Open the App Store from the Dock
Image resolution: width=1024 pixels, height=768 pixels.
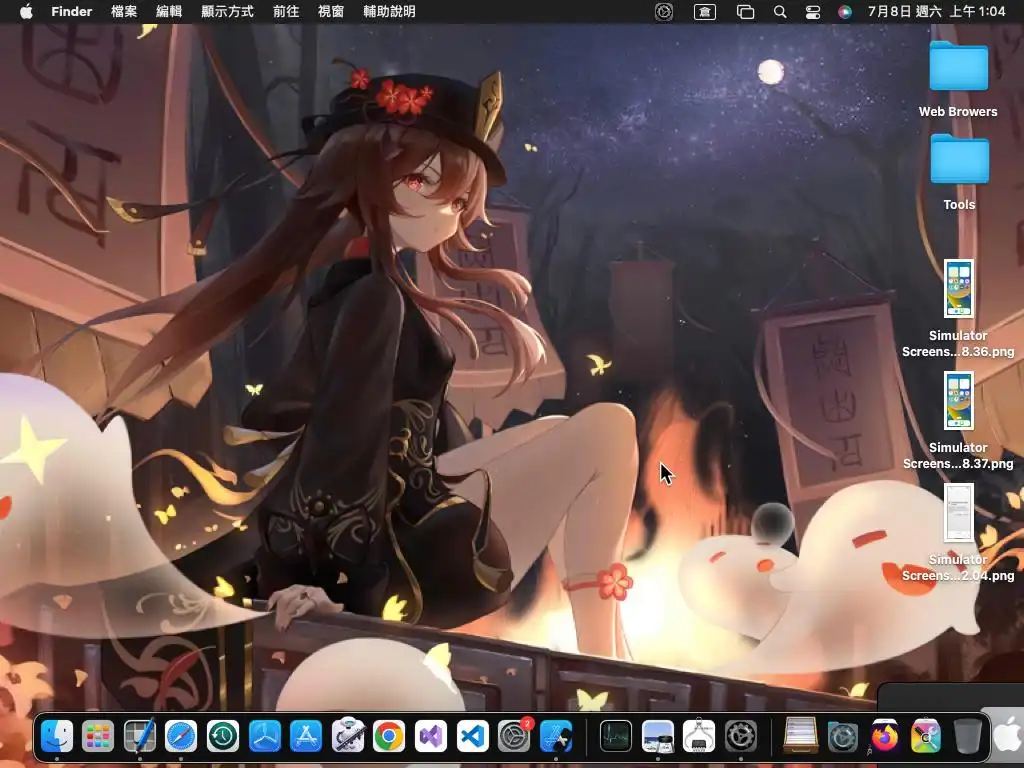click(306, 736)
